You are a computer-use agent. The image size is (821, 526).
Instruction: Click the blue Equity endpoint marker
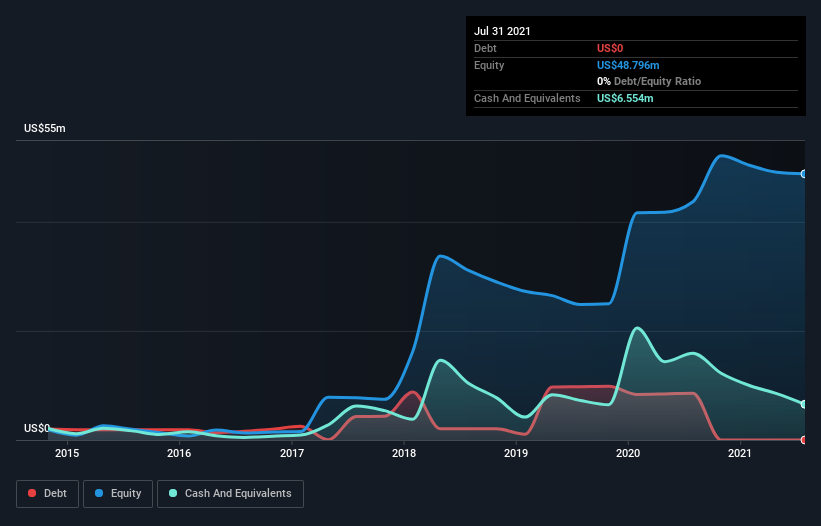pos(804,174)
